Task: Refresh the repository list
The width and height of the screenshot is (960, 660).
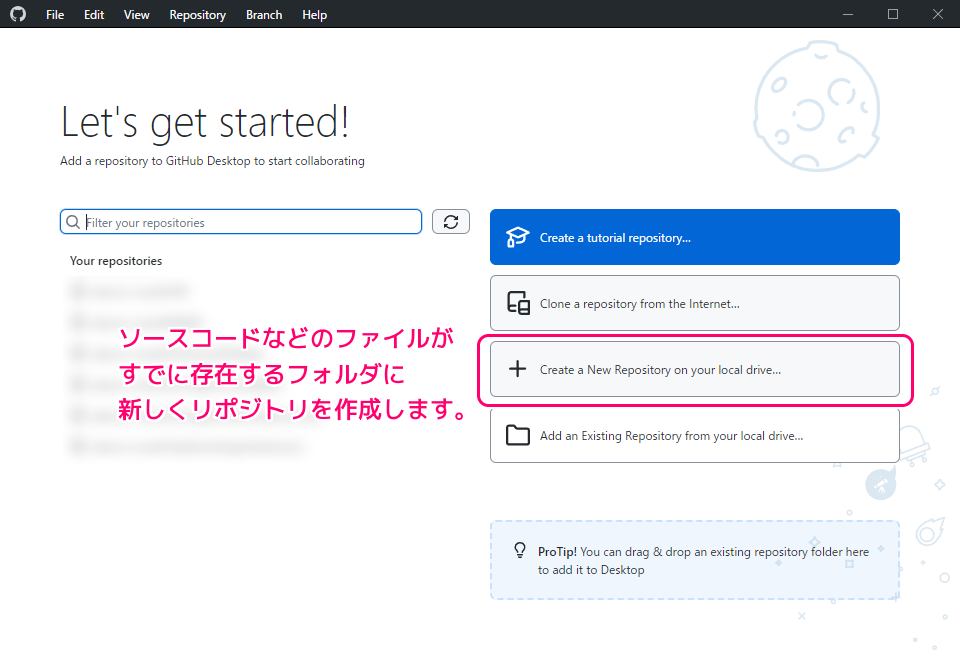Action: (451, 222)
